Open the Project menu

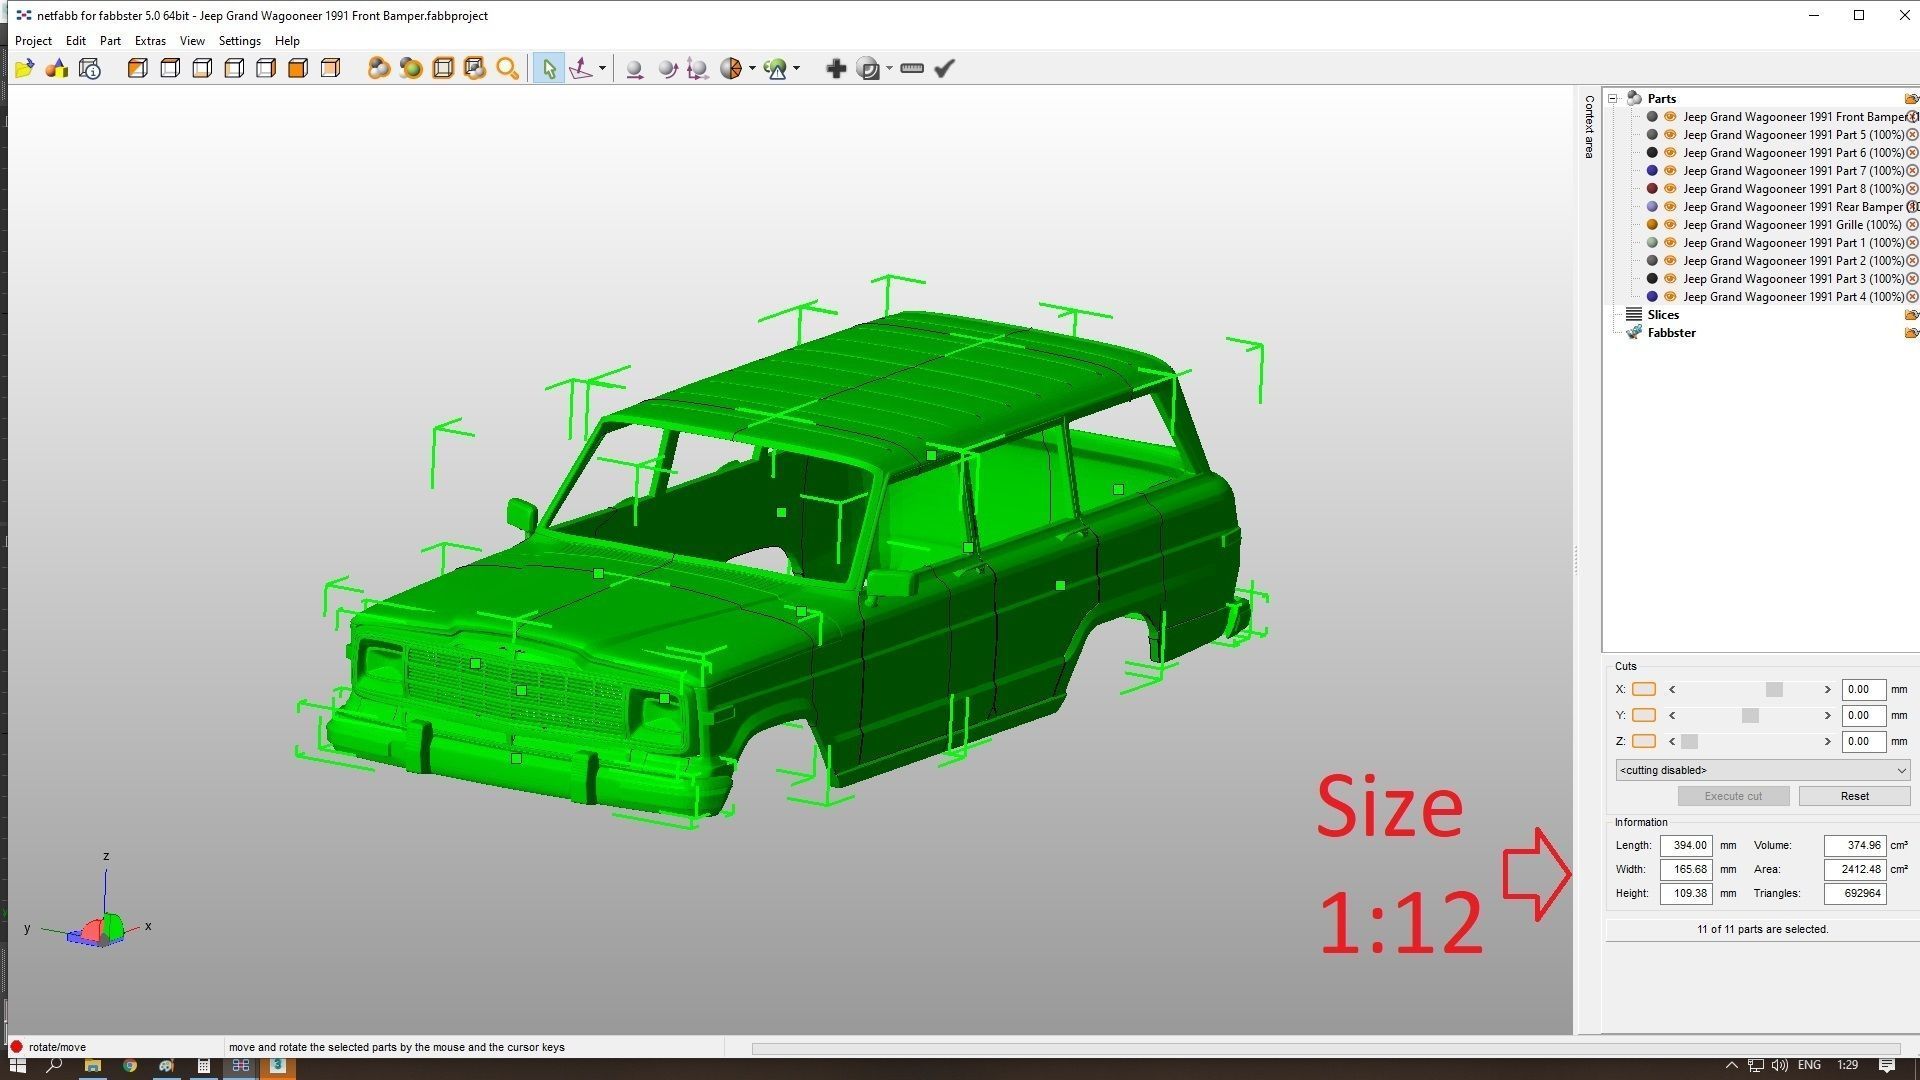pos(33,41)
